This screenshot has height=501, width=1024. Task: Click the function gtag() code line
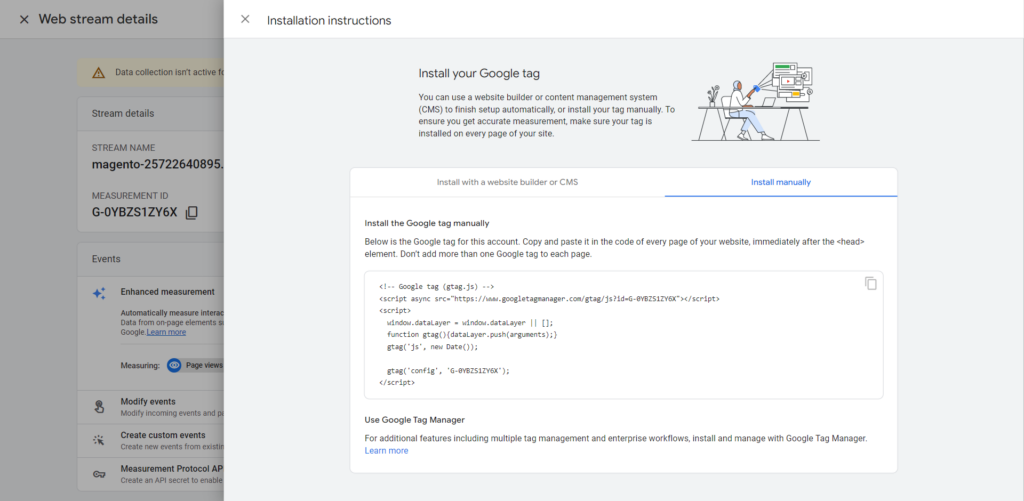click(x=472, y=334)
